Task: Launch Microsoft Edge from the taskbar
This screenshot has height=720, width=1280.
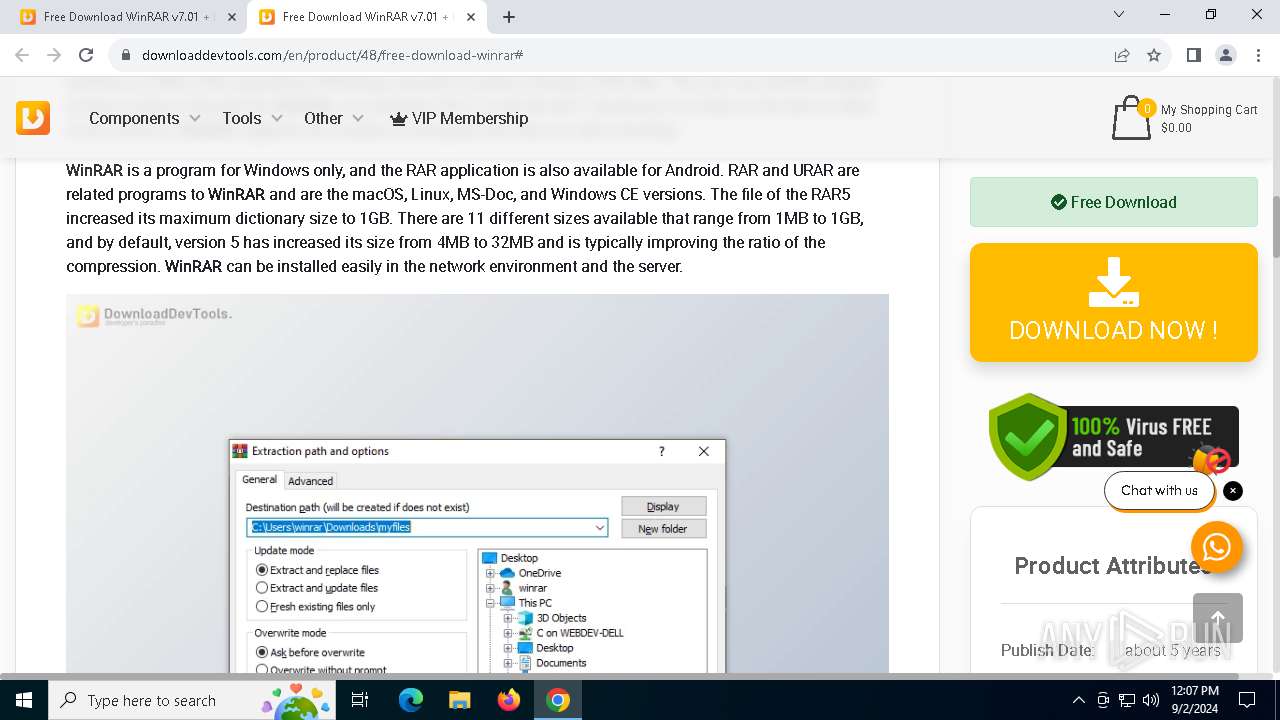Action: 411,700
